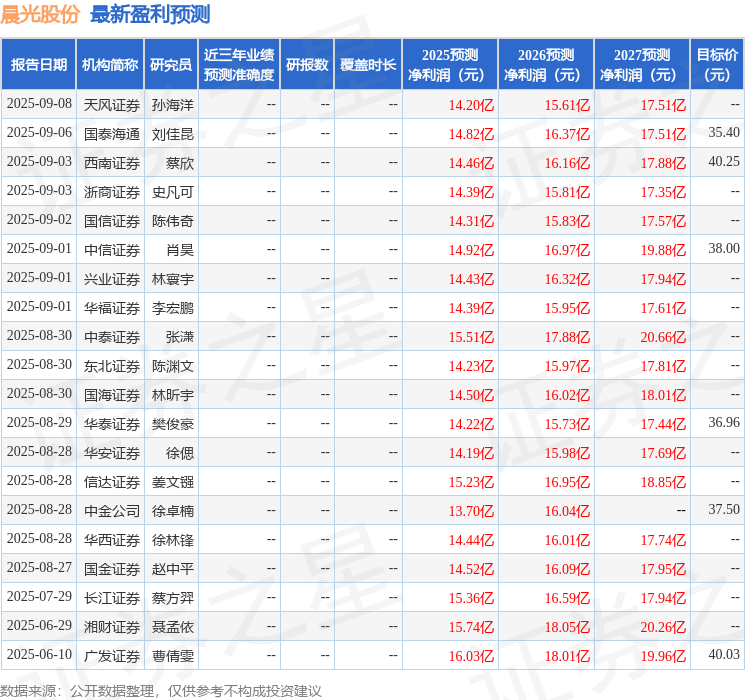Select the 湘财证券 institution cell
The image size is (745, 700).
pos(112,627)
